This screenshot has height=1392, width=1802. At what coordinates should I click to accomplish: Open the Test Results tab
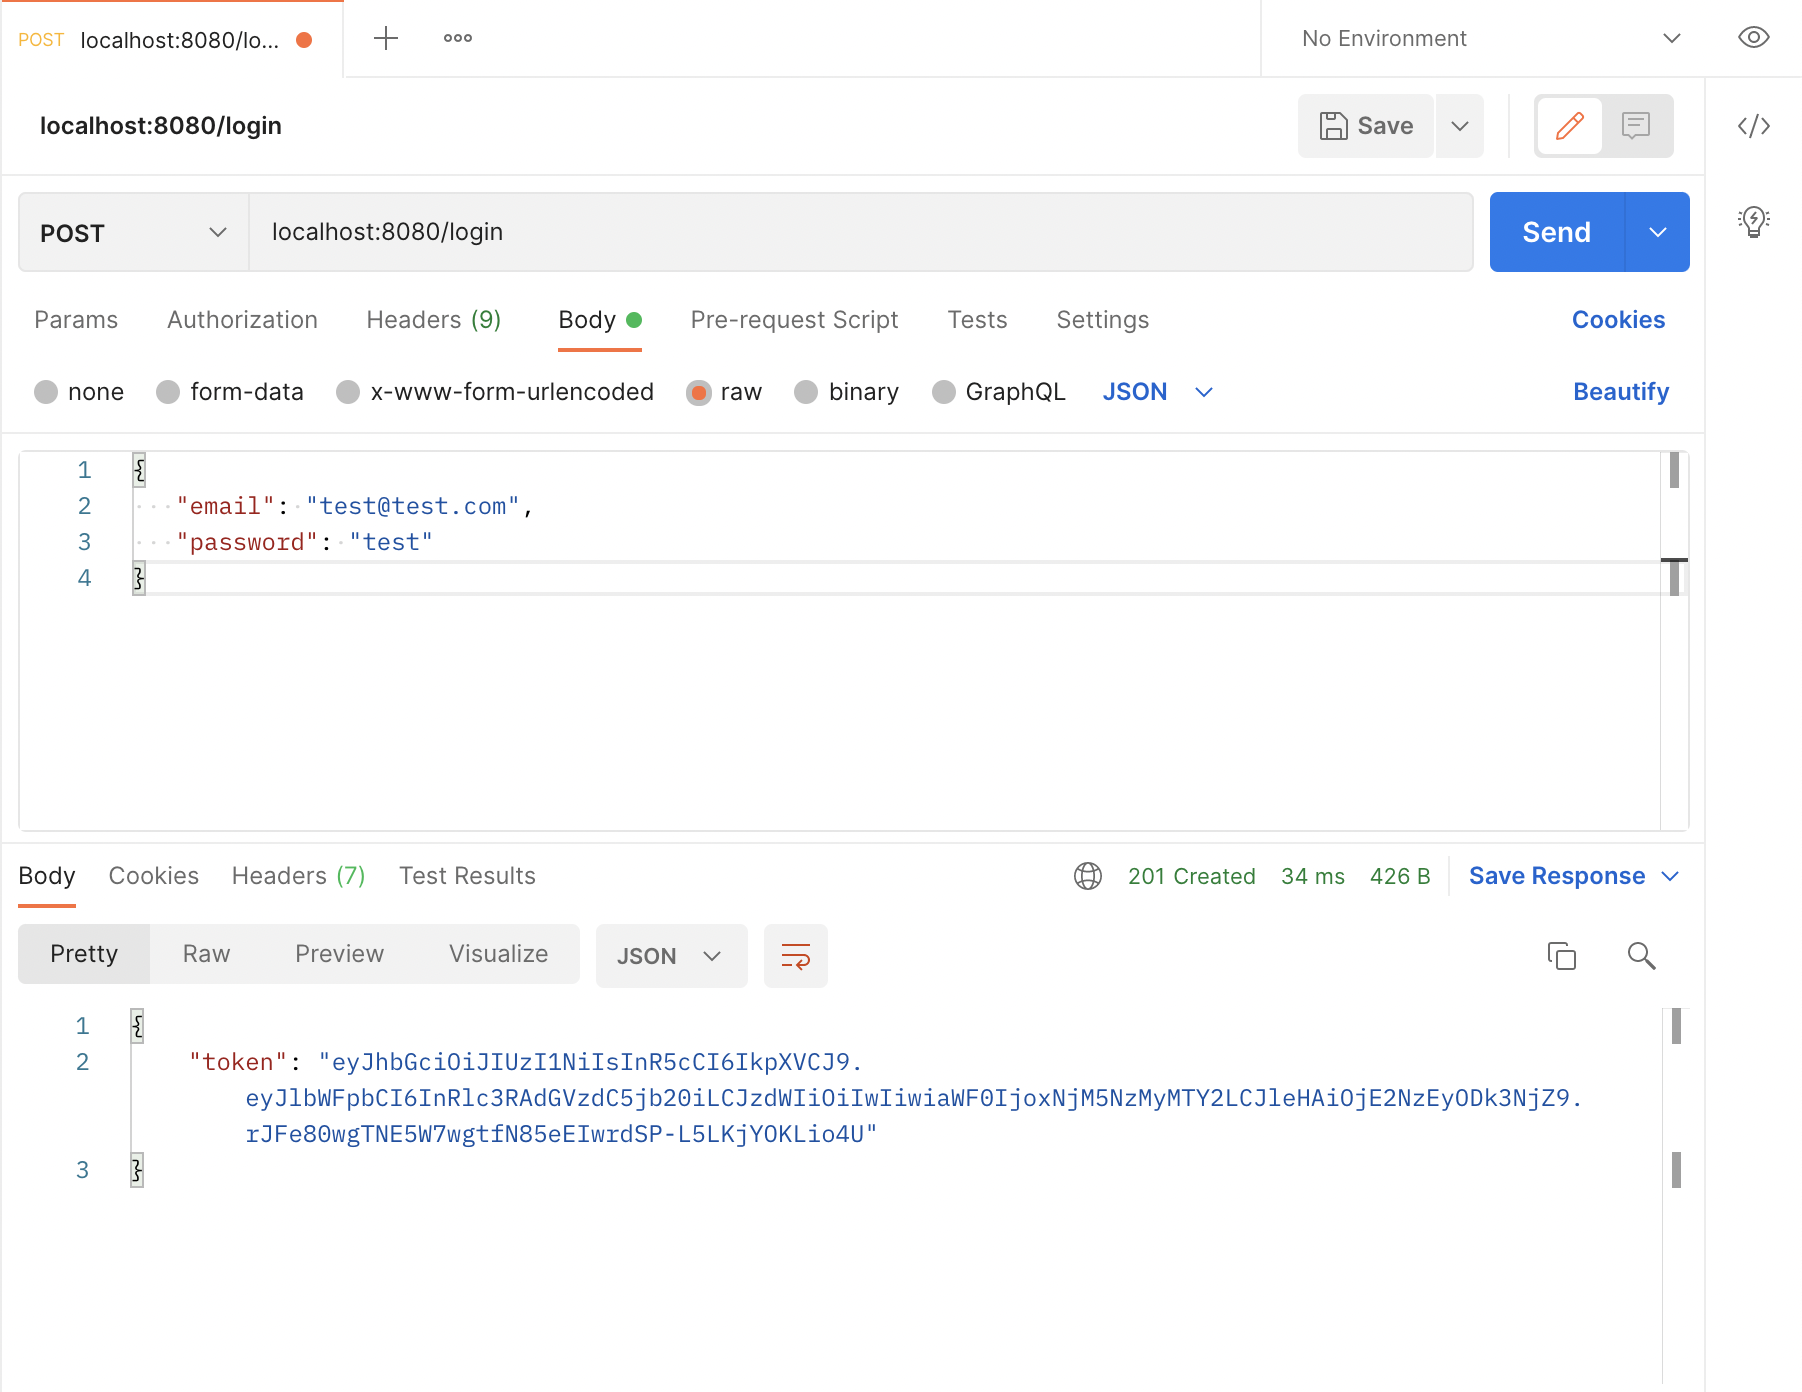click(x=466, y=876)
